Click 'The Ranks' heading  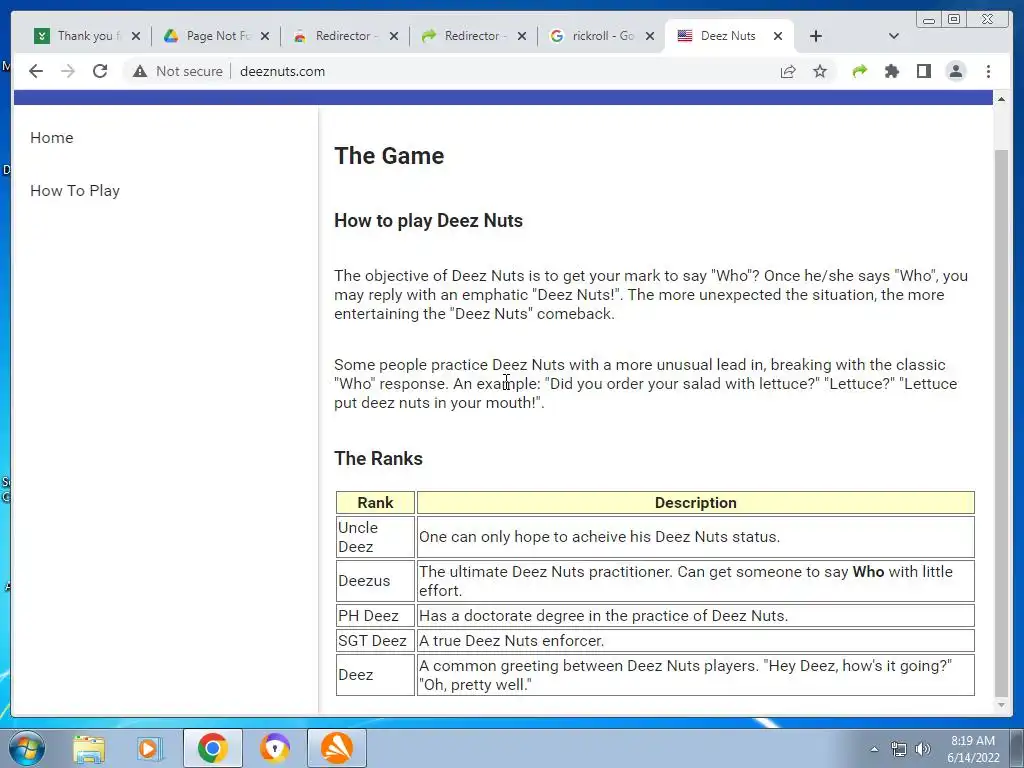tap(379, 458)
